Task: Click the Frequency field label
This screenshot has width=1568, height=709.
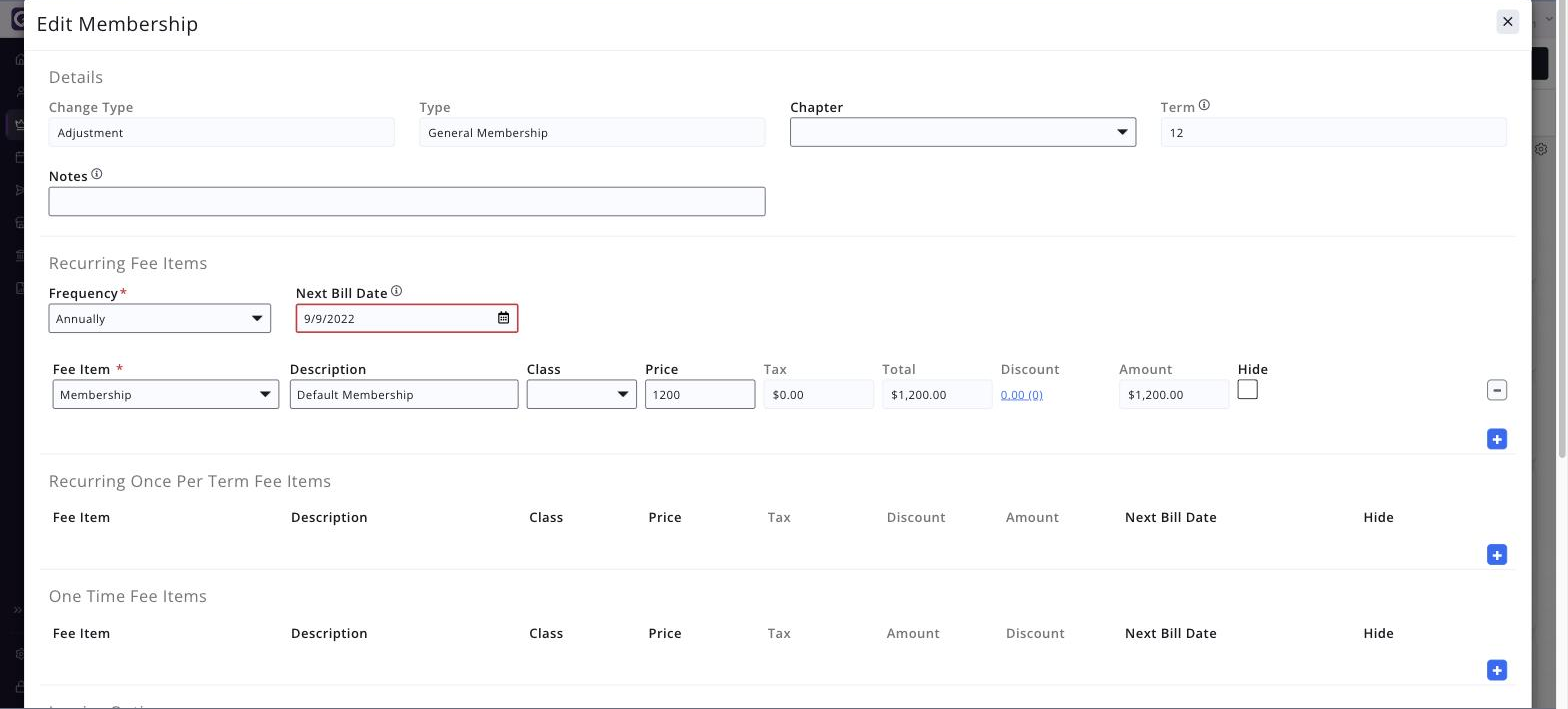Action: coord(84,293)
